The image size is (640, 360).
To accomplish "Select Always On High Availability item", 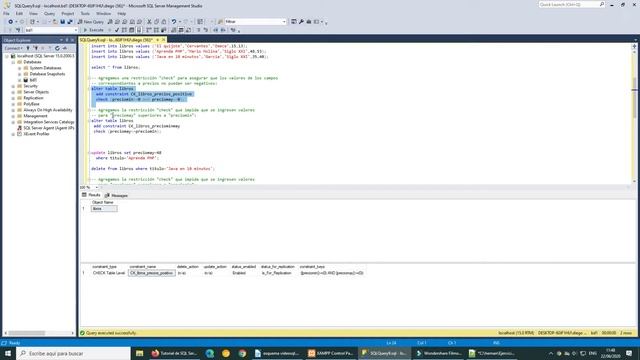I will tap(48, 110).
